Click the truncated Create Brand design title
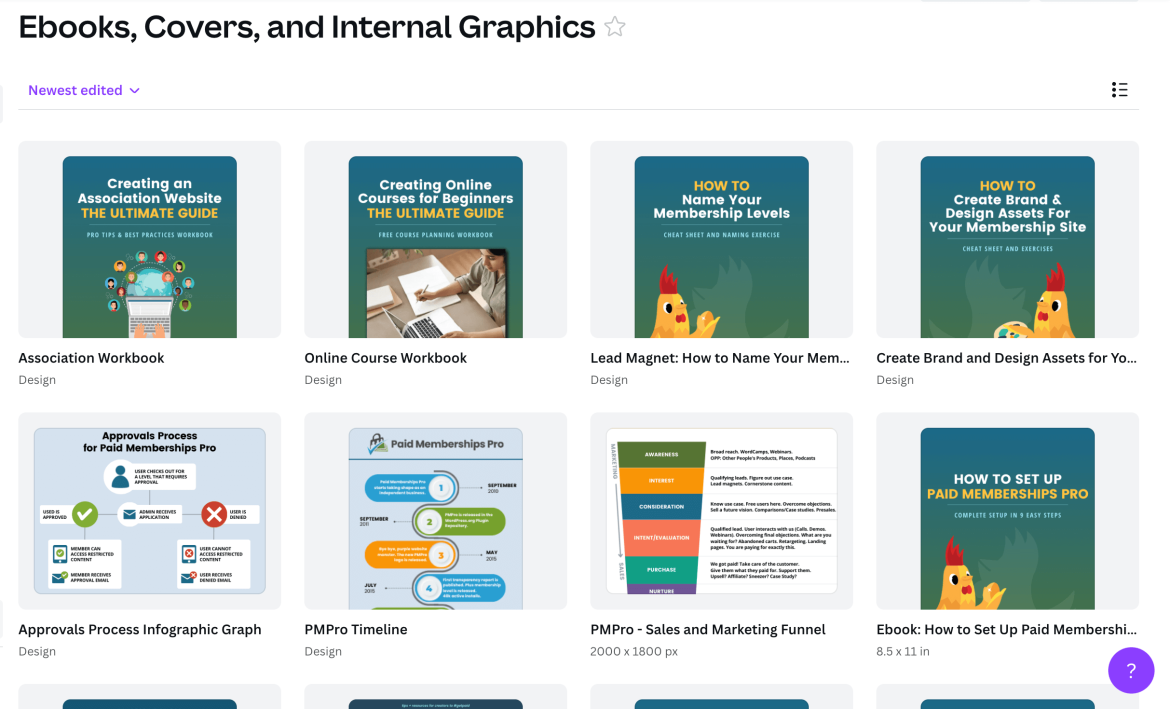The image size is (1170, 709). pyautogui.click(x=1006, y=357)
